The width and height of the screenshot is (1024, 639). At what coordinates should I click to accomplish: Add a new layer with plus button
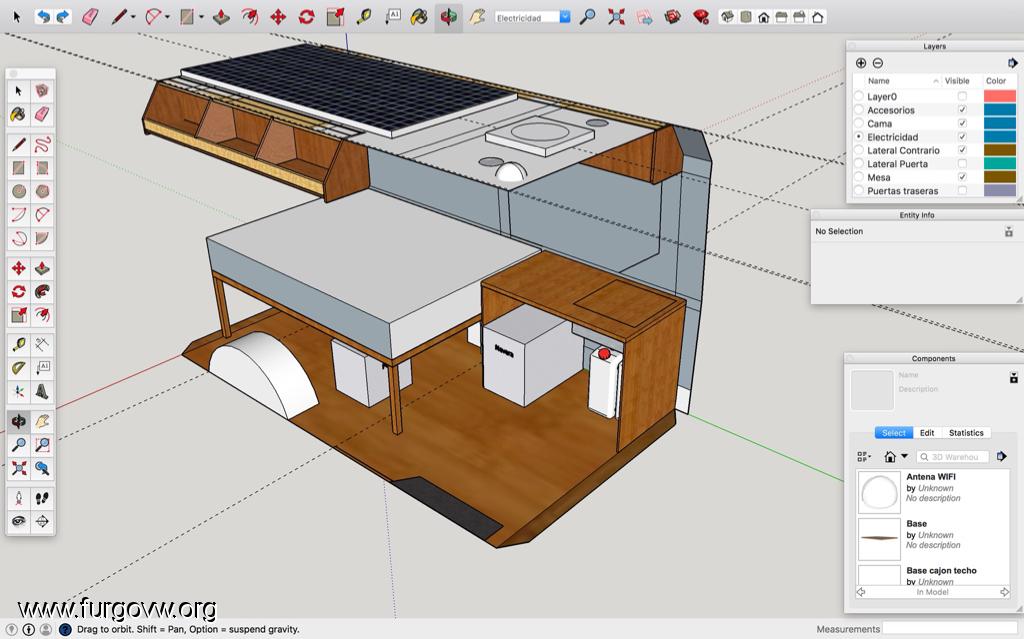coord(861,63)
